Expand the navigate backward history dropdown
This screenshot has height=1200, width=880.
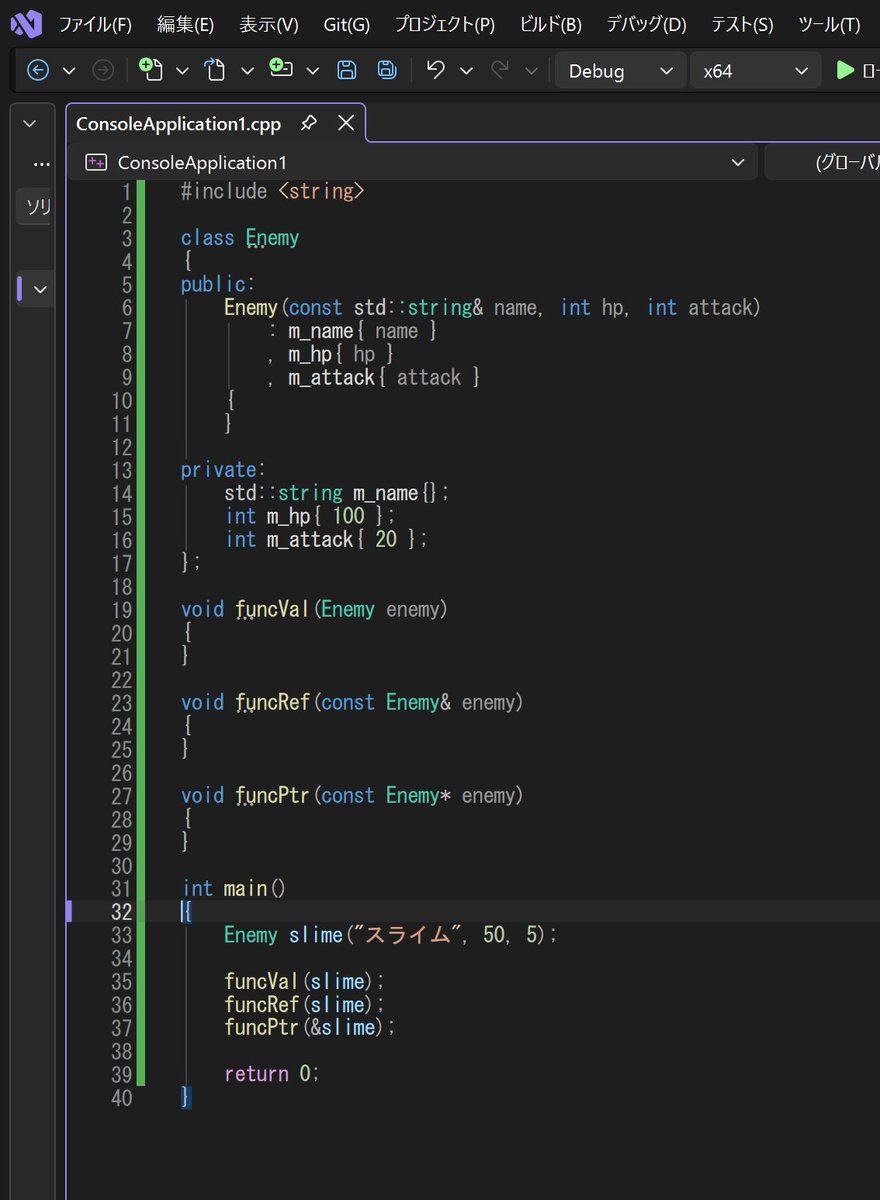(69, 70)
